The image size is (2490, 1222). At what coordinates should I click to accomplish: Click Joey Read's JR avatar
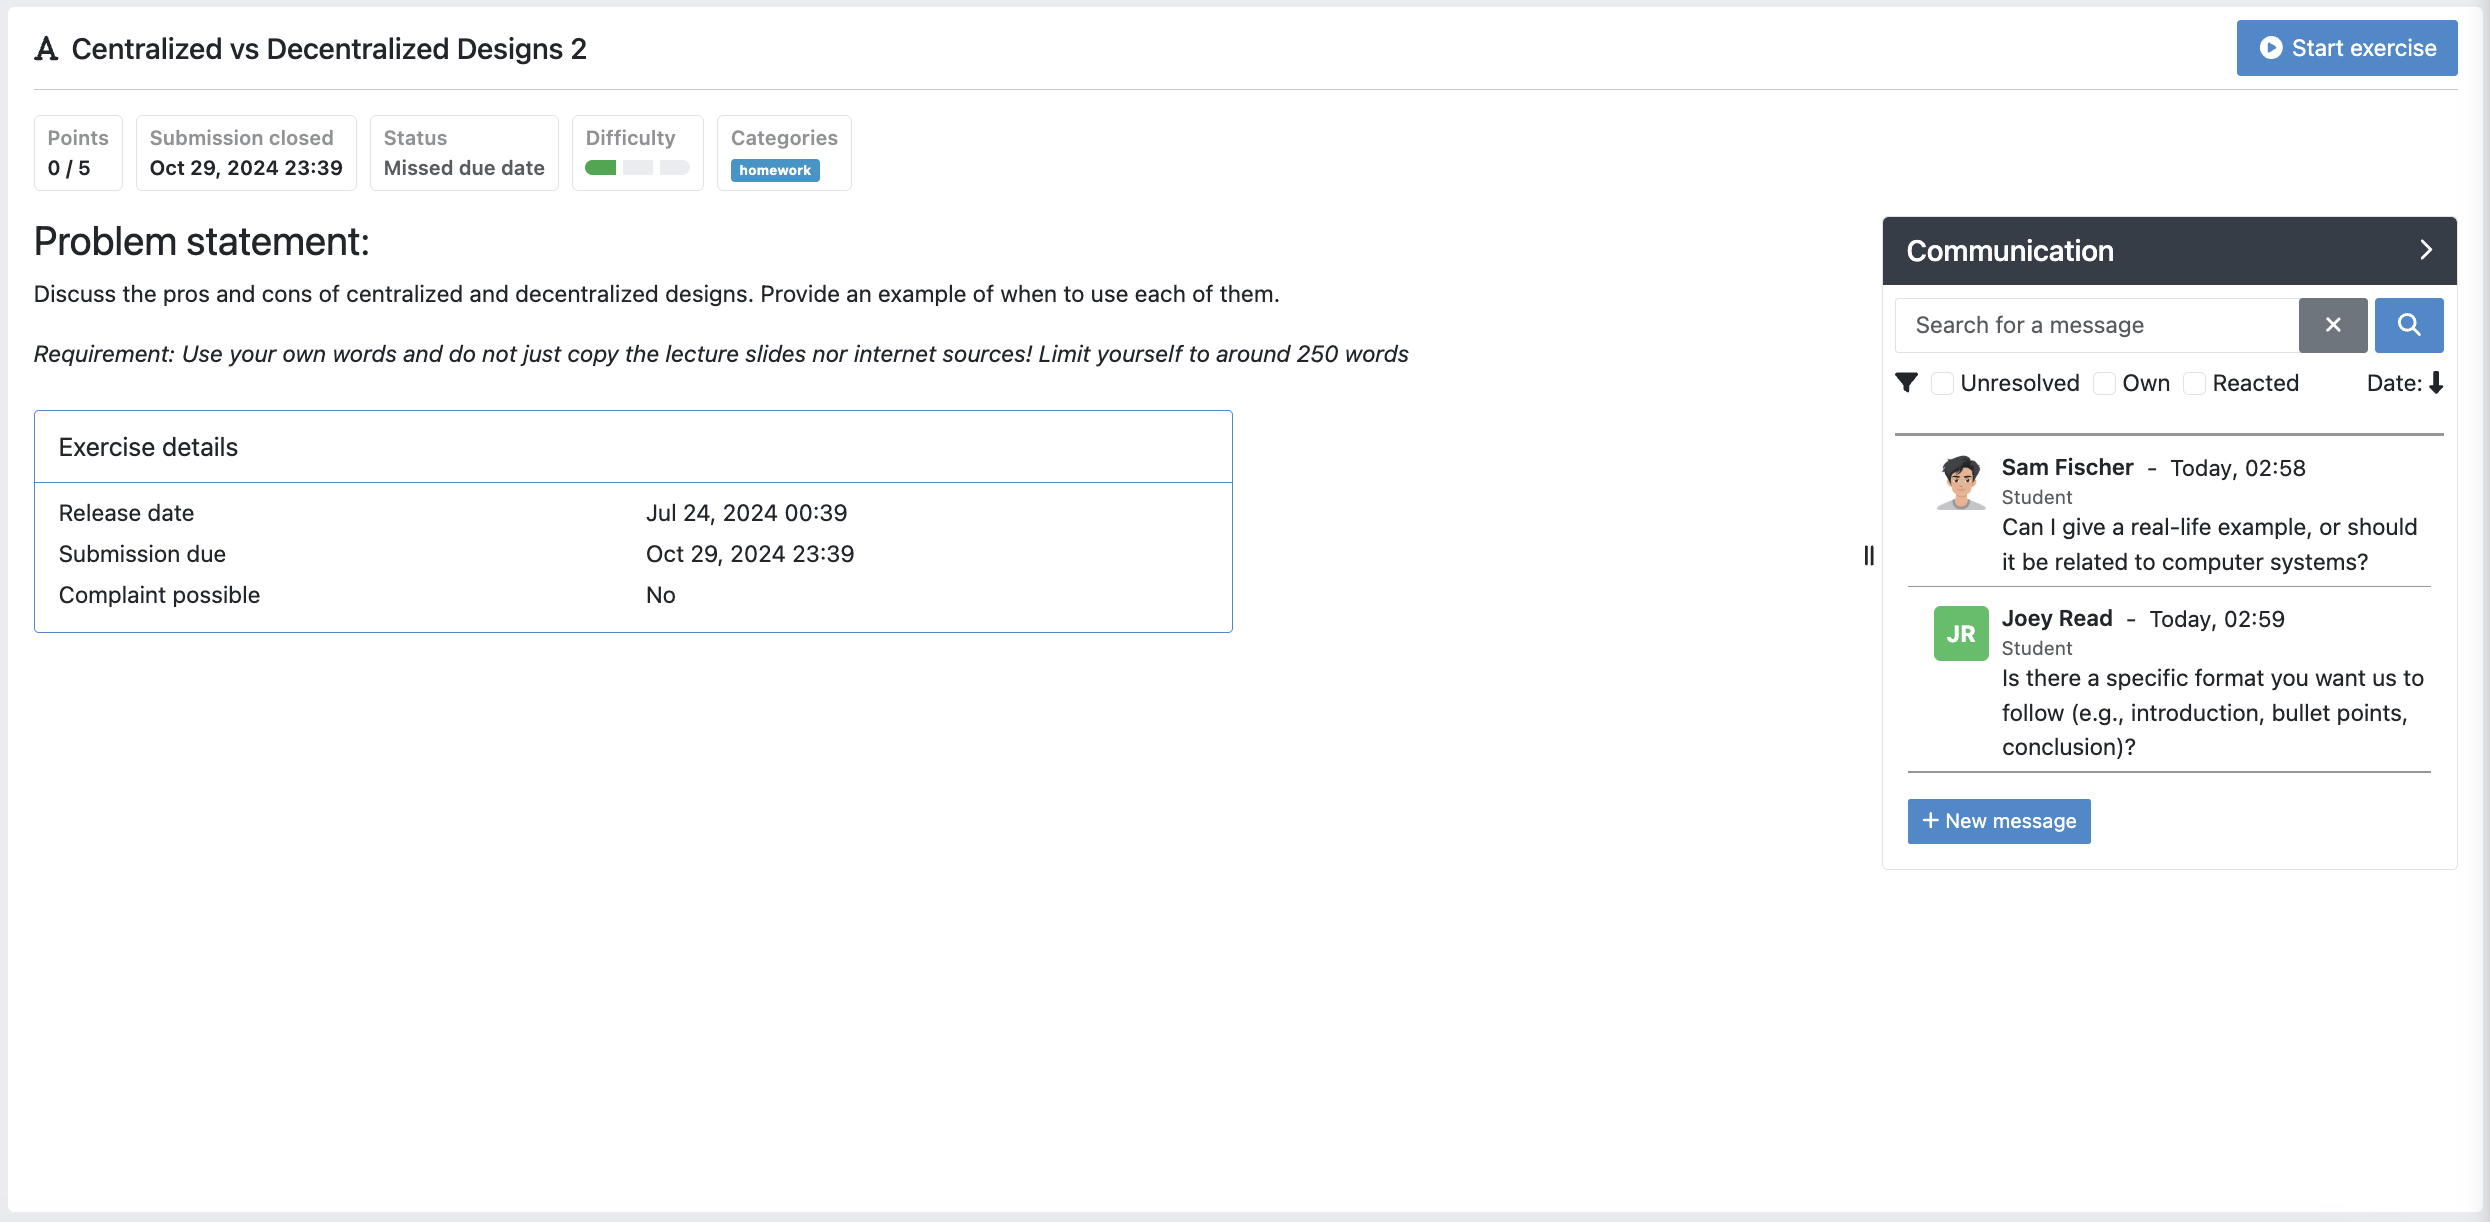(1960, 633)
